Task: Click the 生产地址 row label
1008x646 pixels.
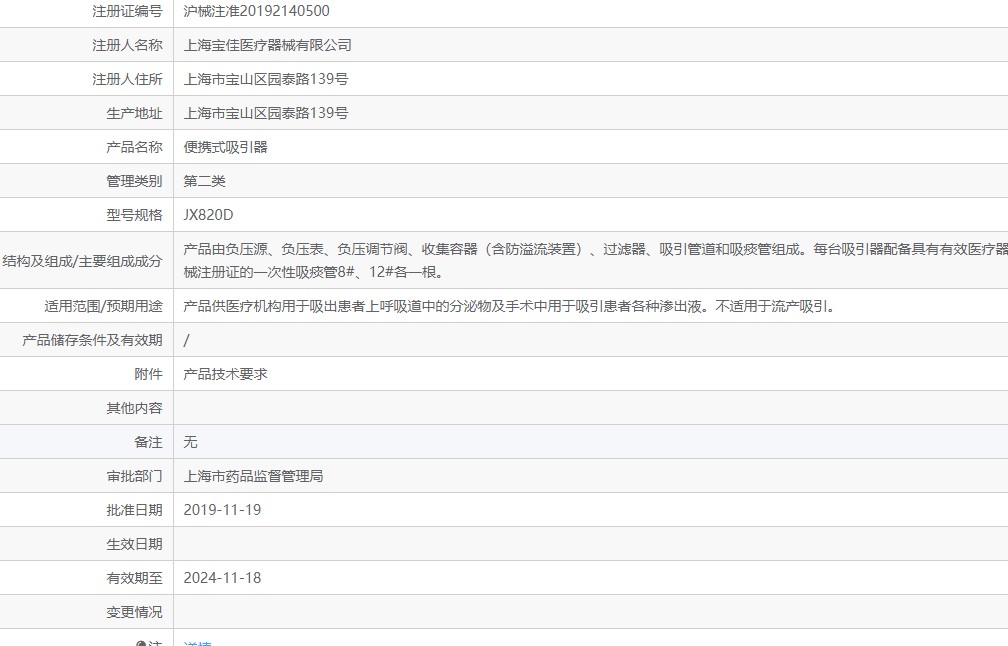Action: click(x=134, y=113)
